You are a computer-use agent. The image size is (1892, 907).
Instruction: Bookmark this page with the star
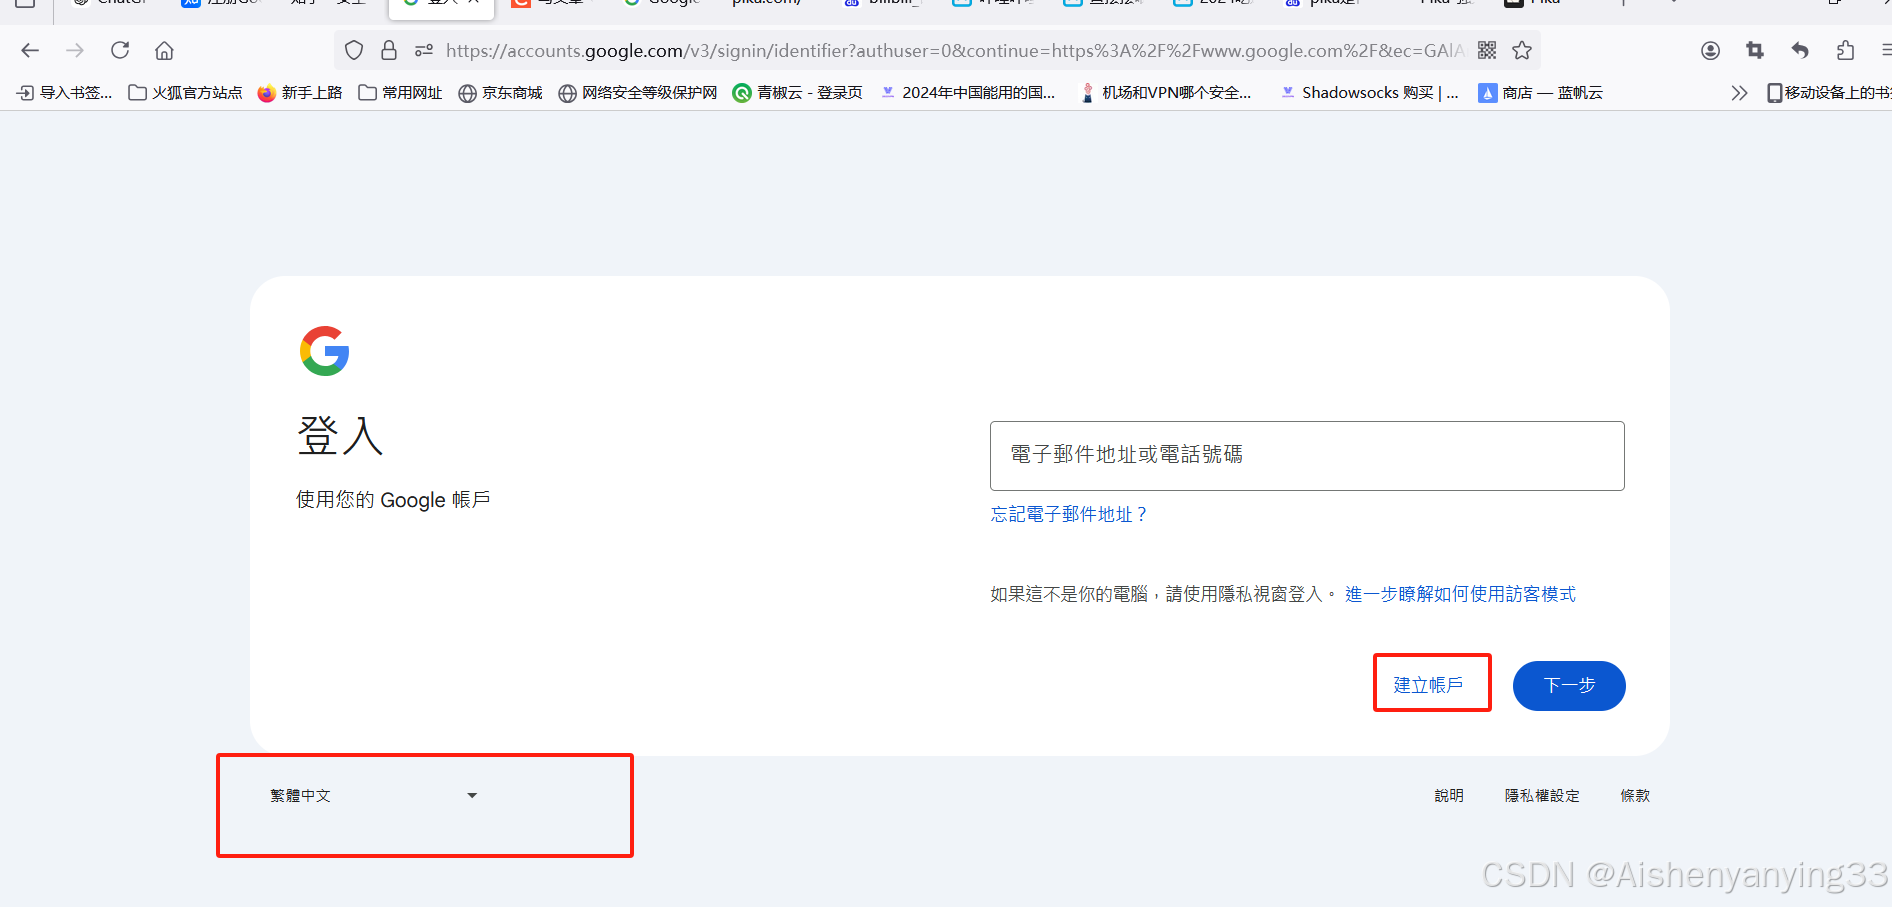(1522, 50)
